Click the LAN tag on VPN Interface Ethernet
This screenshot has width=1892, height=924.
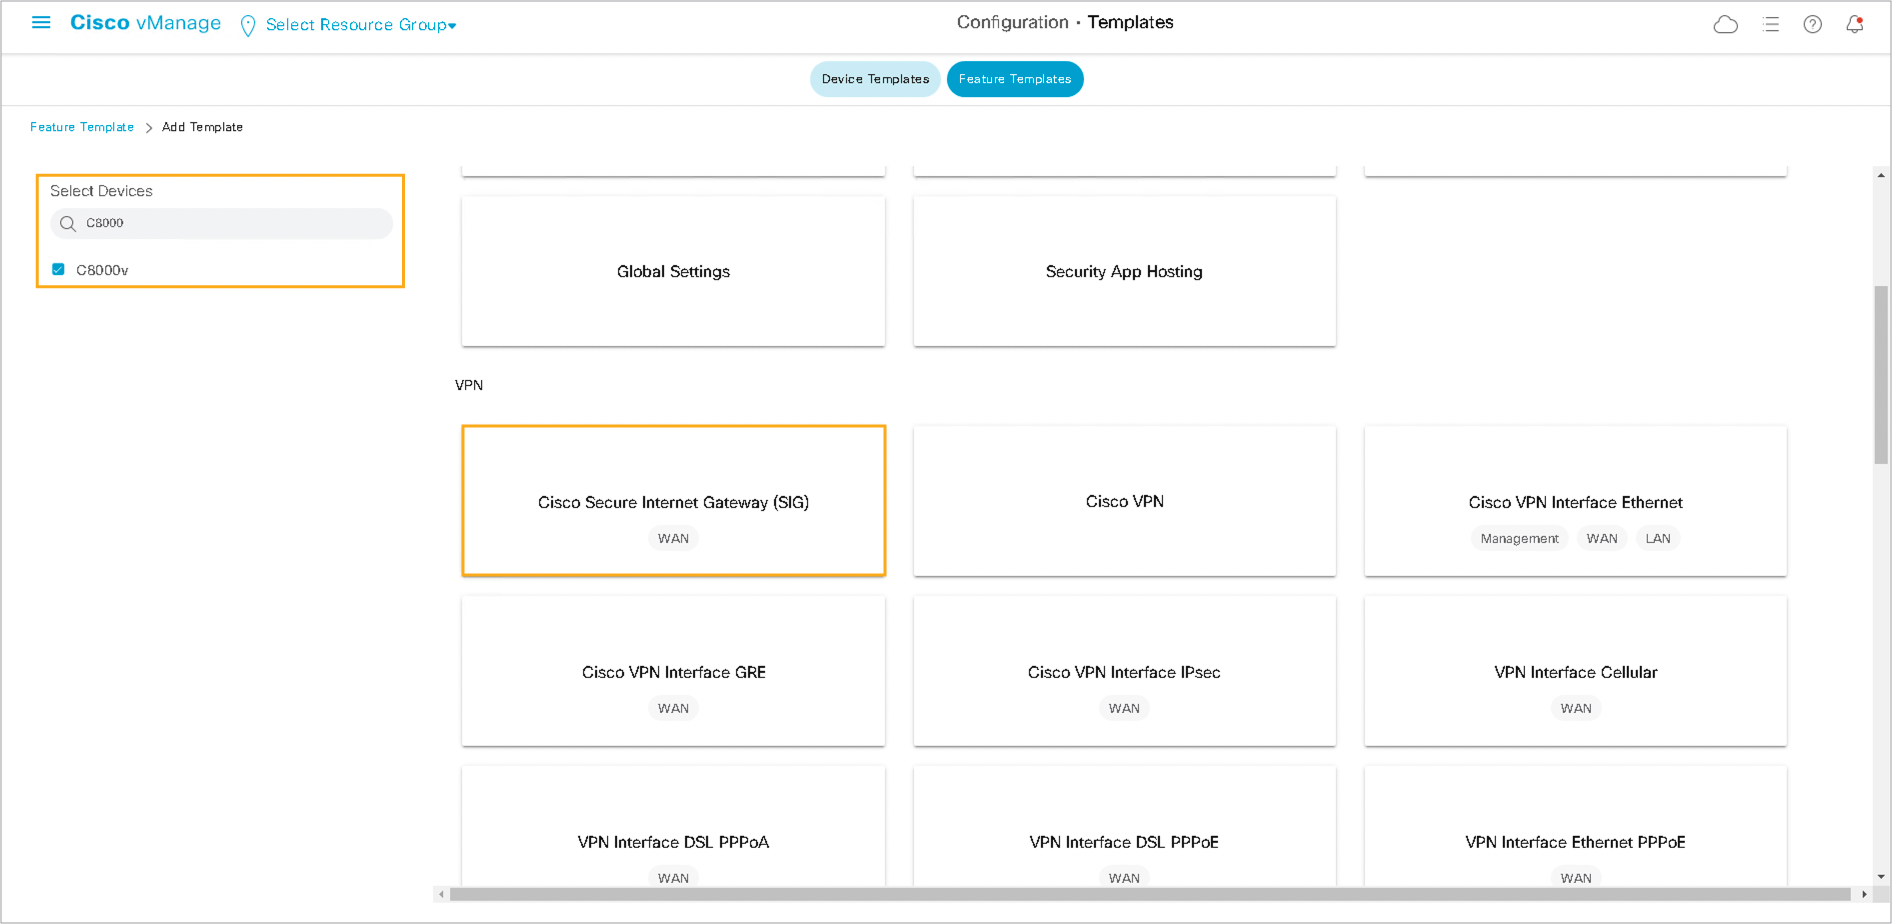(x=1658, y=538)
